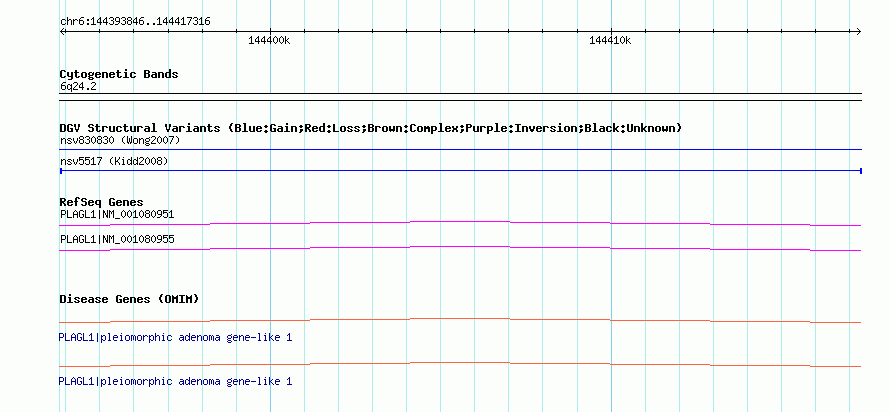Select the DGV Structural Variants track heading
The height and width of the screenshot is (412, 890).
(x=370, y=128)
